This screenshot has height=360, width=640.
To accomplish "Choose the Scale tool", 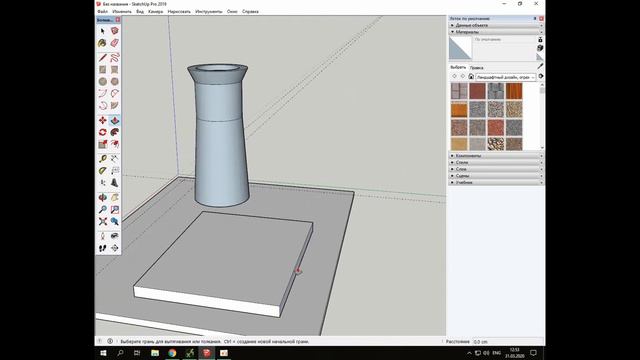I will (x=102, y=144).
